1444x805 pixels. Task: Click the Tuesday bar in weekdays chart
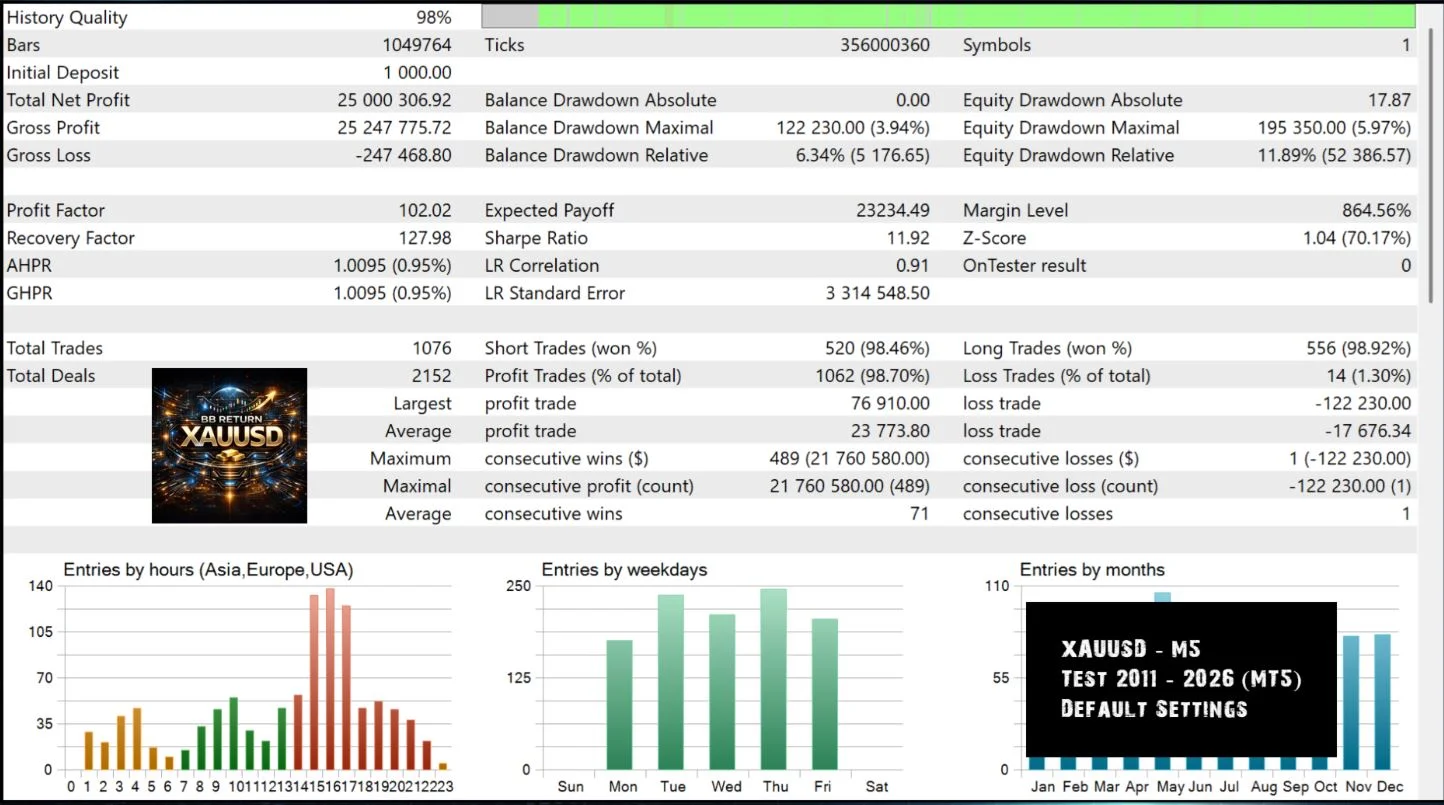(x=671, y=682)
